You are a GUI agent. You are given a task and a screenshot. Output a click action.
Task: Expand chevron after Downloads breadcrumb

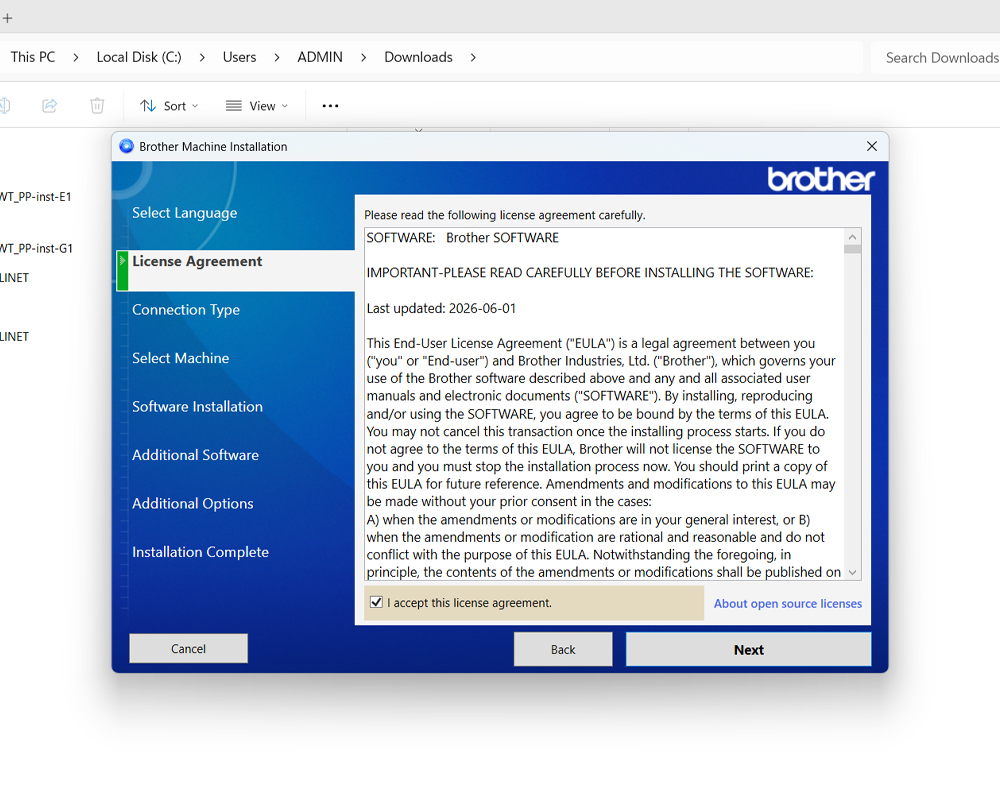(473, 57)
